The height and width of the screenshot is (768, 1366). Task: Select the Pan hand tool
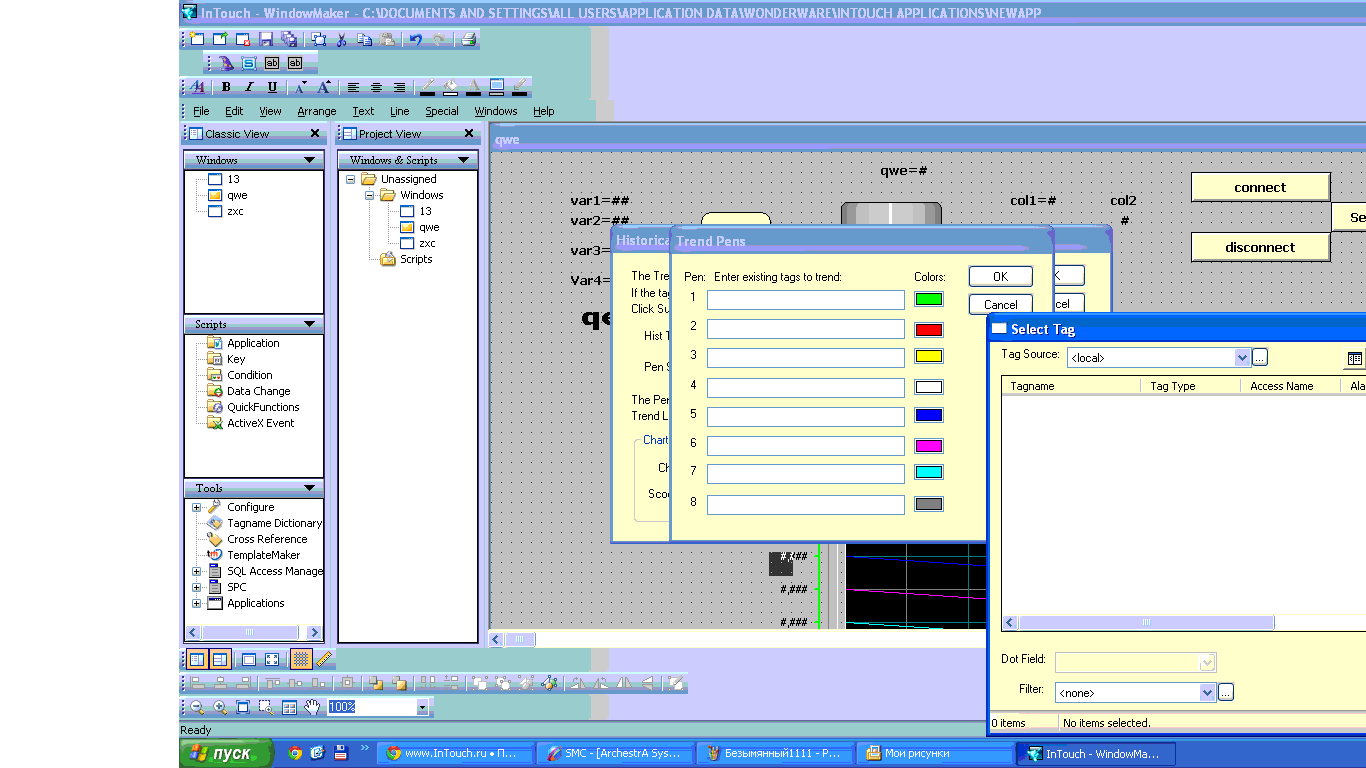pyautogui.click(x=312, y=707)
